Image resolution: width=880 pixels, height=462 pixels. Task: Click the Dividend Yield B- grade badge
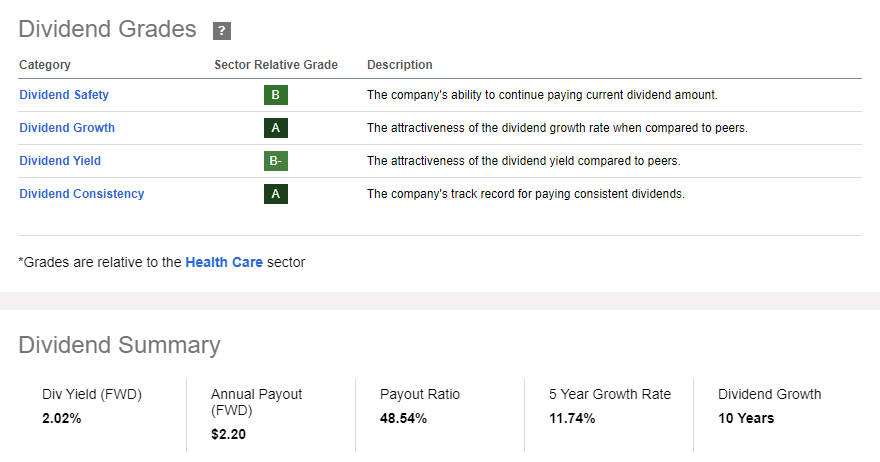[x=276, y=161]
